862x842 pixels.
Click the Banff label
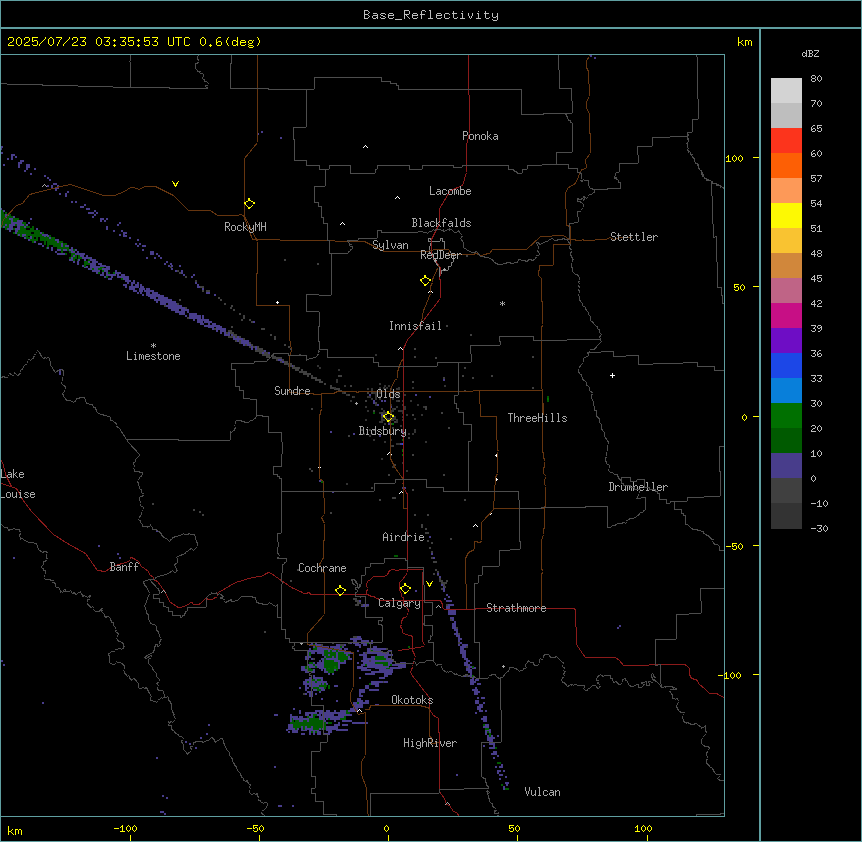[x=124, y=567]
